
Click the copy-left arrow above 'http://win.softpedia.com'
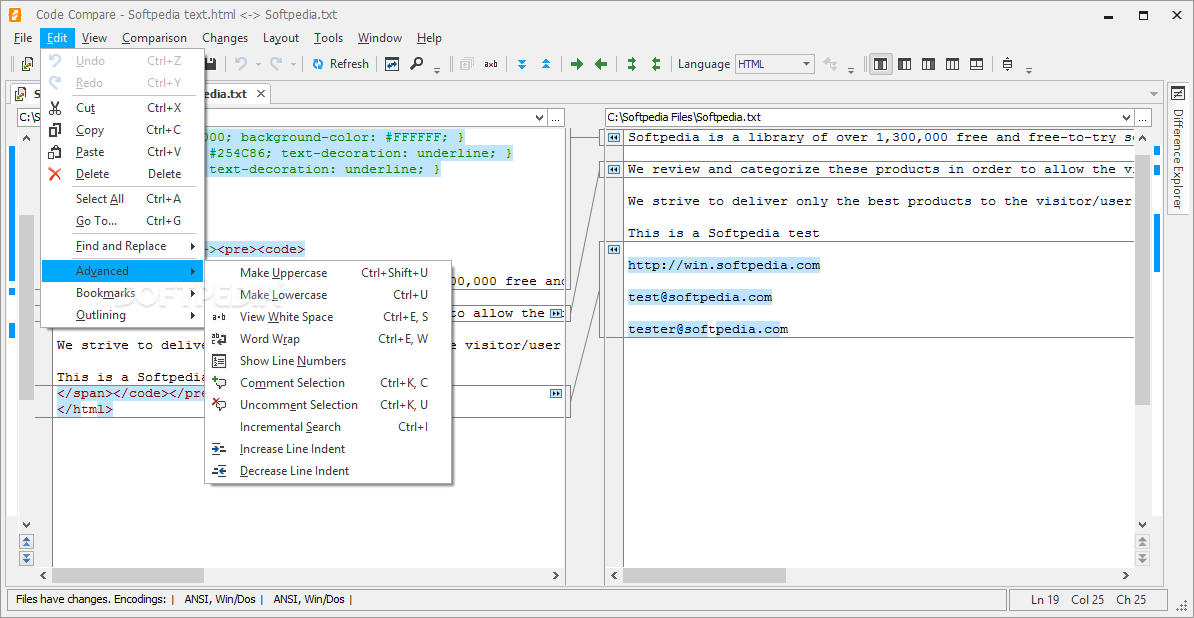tap(613, 250)
